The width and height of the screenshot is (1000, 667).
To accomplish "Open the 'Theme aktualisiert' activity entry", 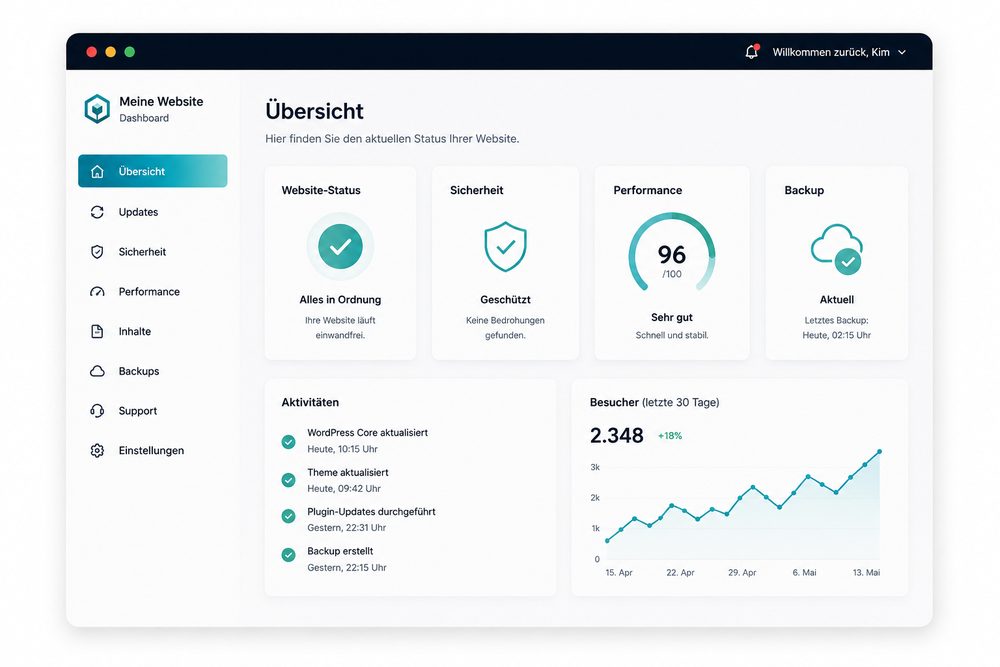I will coord(348,473).
